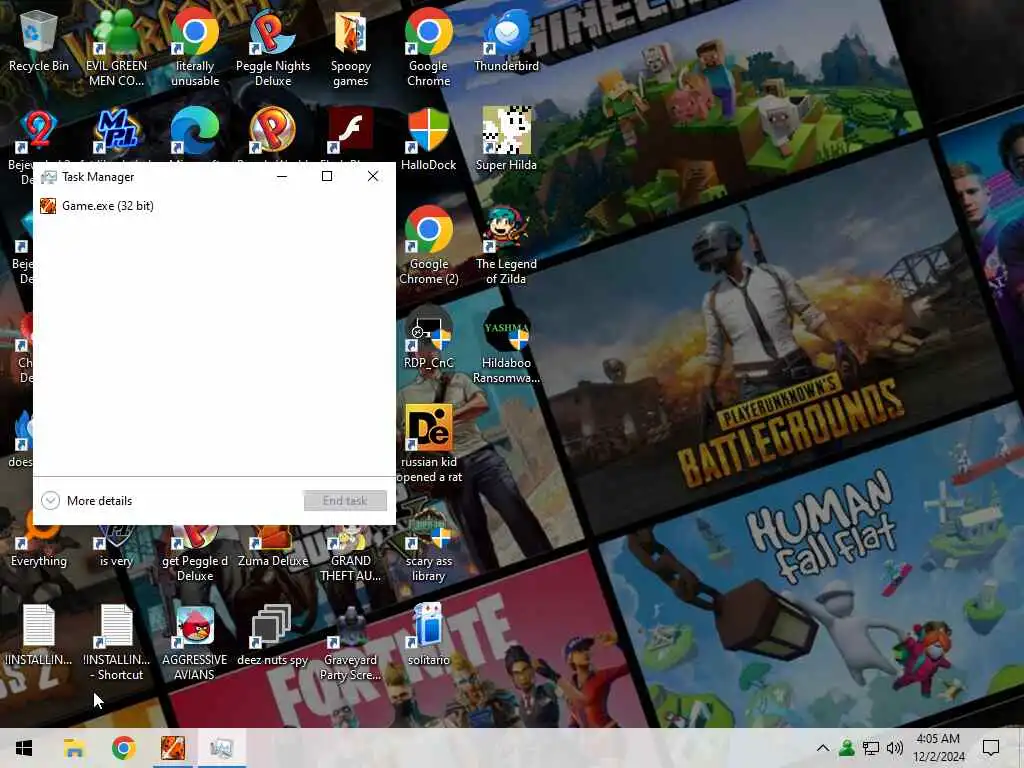This screenshot has width=1024, height=768.
Task: Open the volume control tray icon
Action: (895, 748)
